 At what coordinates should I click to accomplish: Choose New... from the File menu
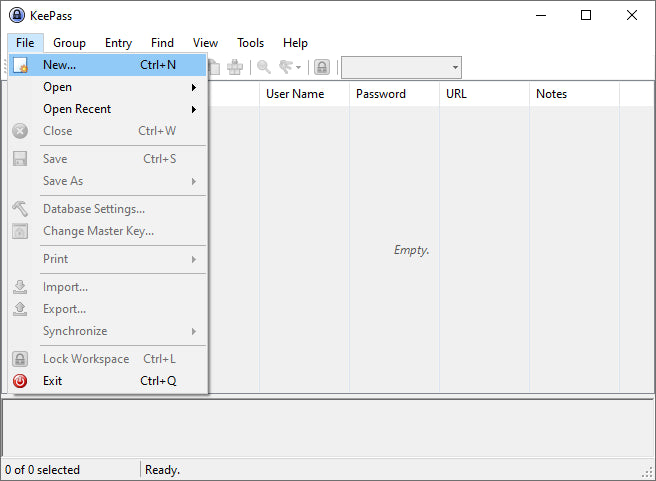pyautogui.click(x=108, y=65)
